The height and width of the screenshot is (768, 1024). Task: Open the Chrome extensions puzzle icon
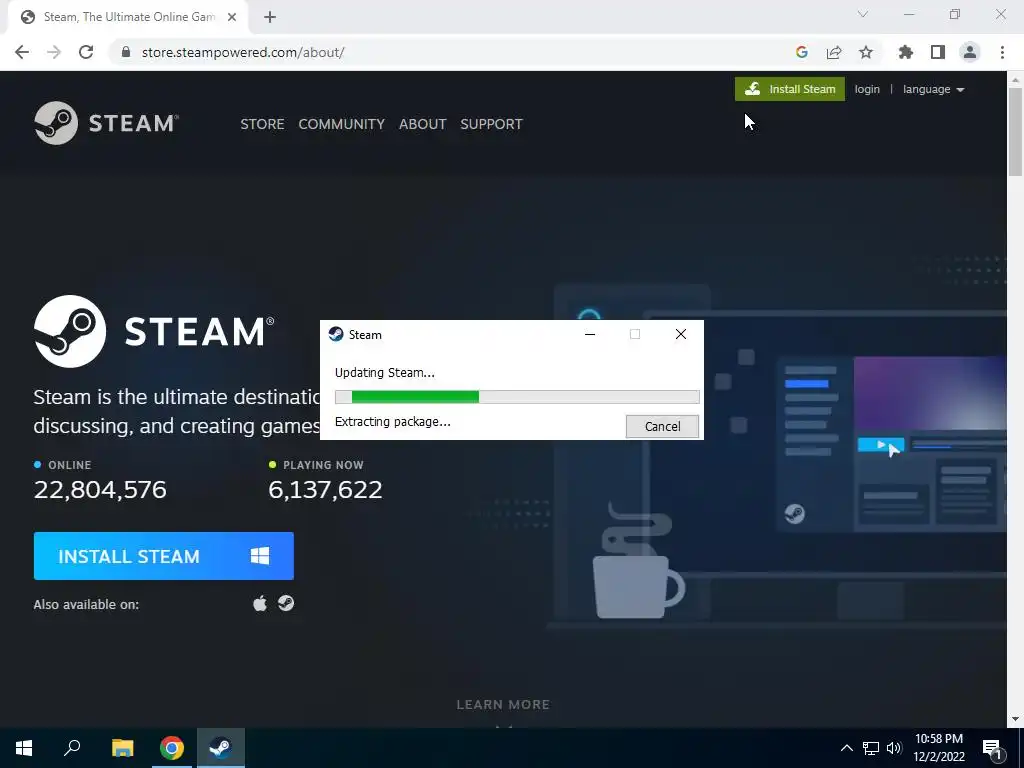[906, 52]
